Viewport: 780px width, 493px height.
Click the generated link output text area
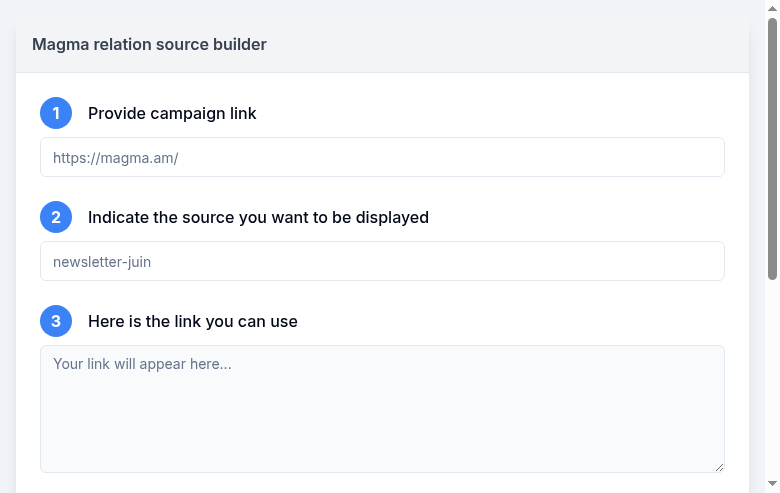[382, 409]
